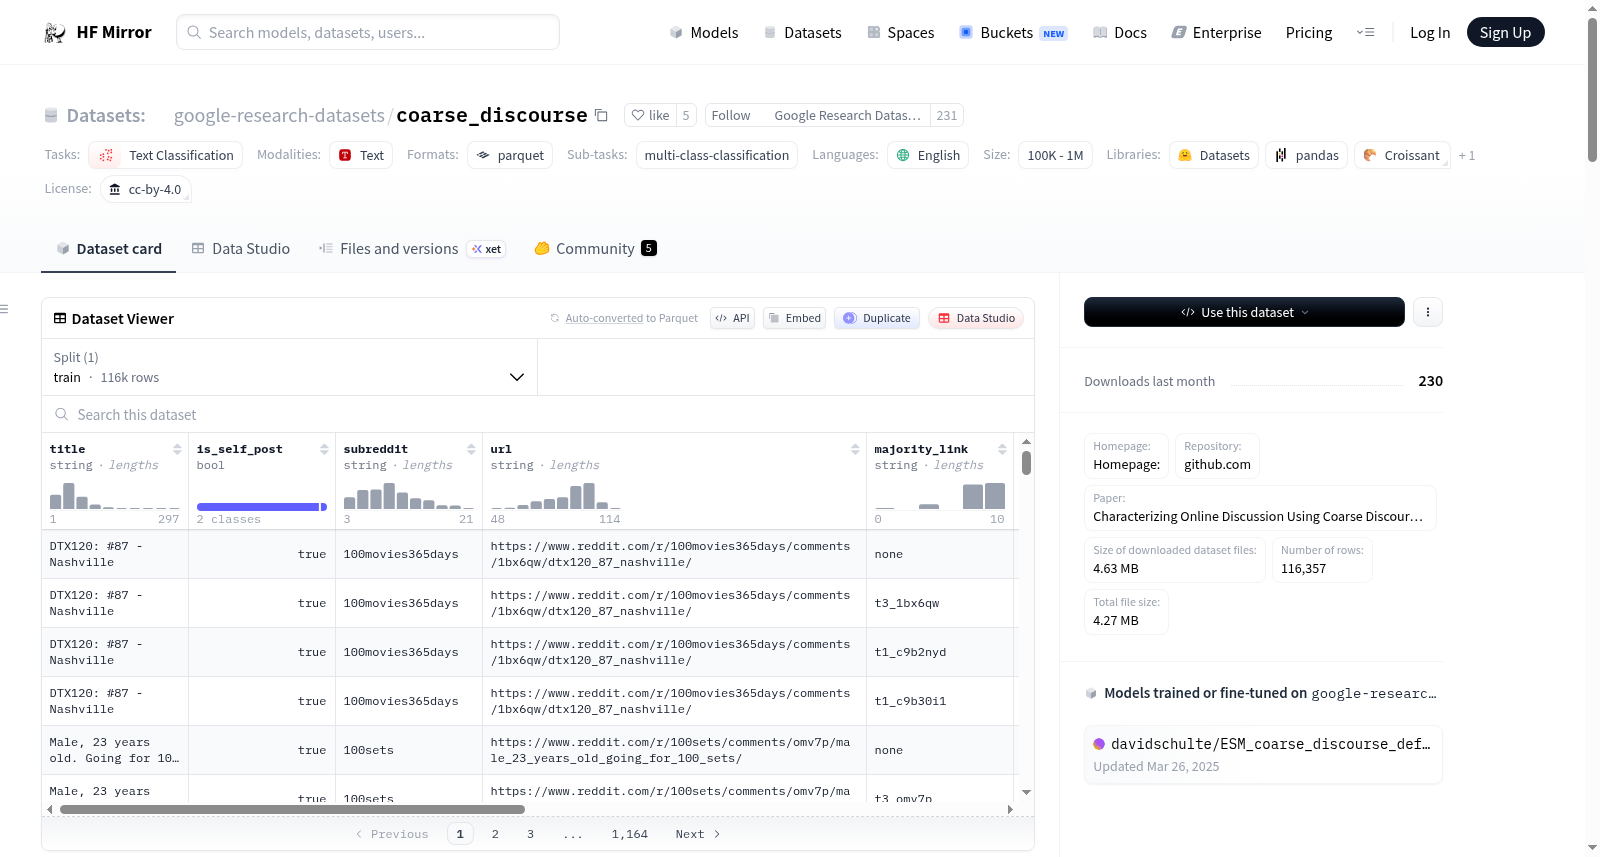This screenshot has height=857, width=1600.
Task: Click the Datasets library tag
Action: pyautogui.click(x=1214, y=155)
